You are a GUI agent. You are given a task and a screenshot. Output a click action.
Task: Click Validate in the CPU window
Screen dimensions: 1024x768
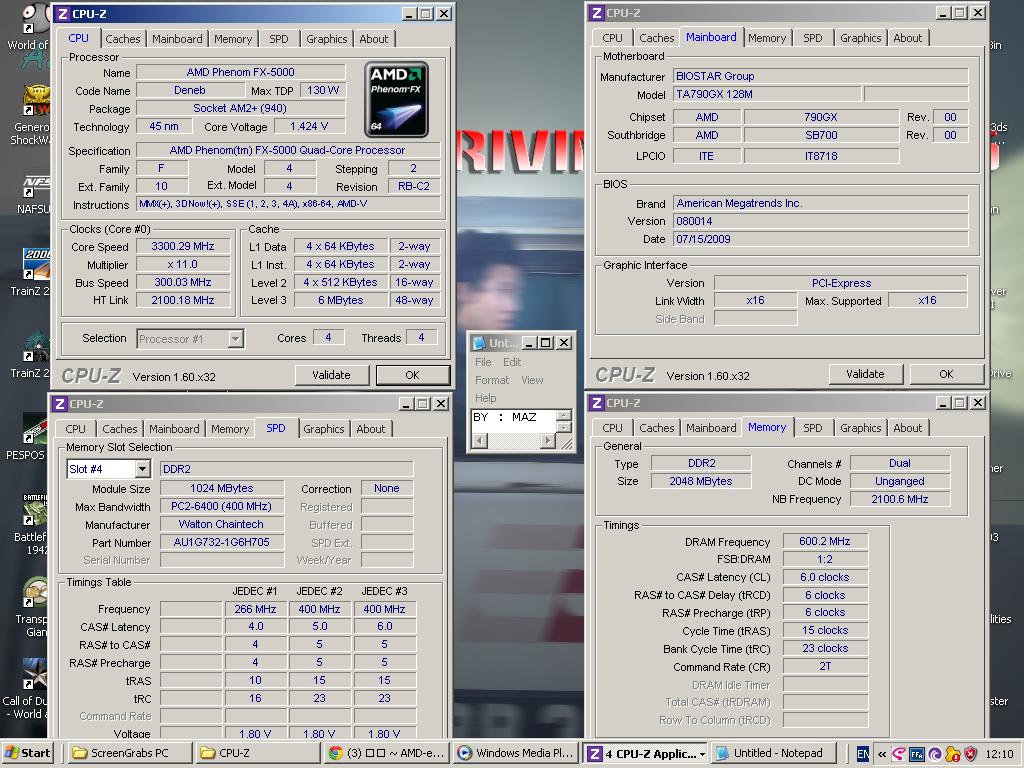coord(331,375)
